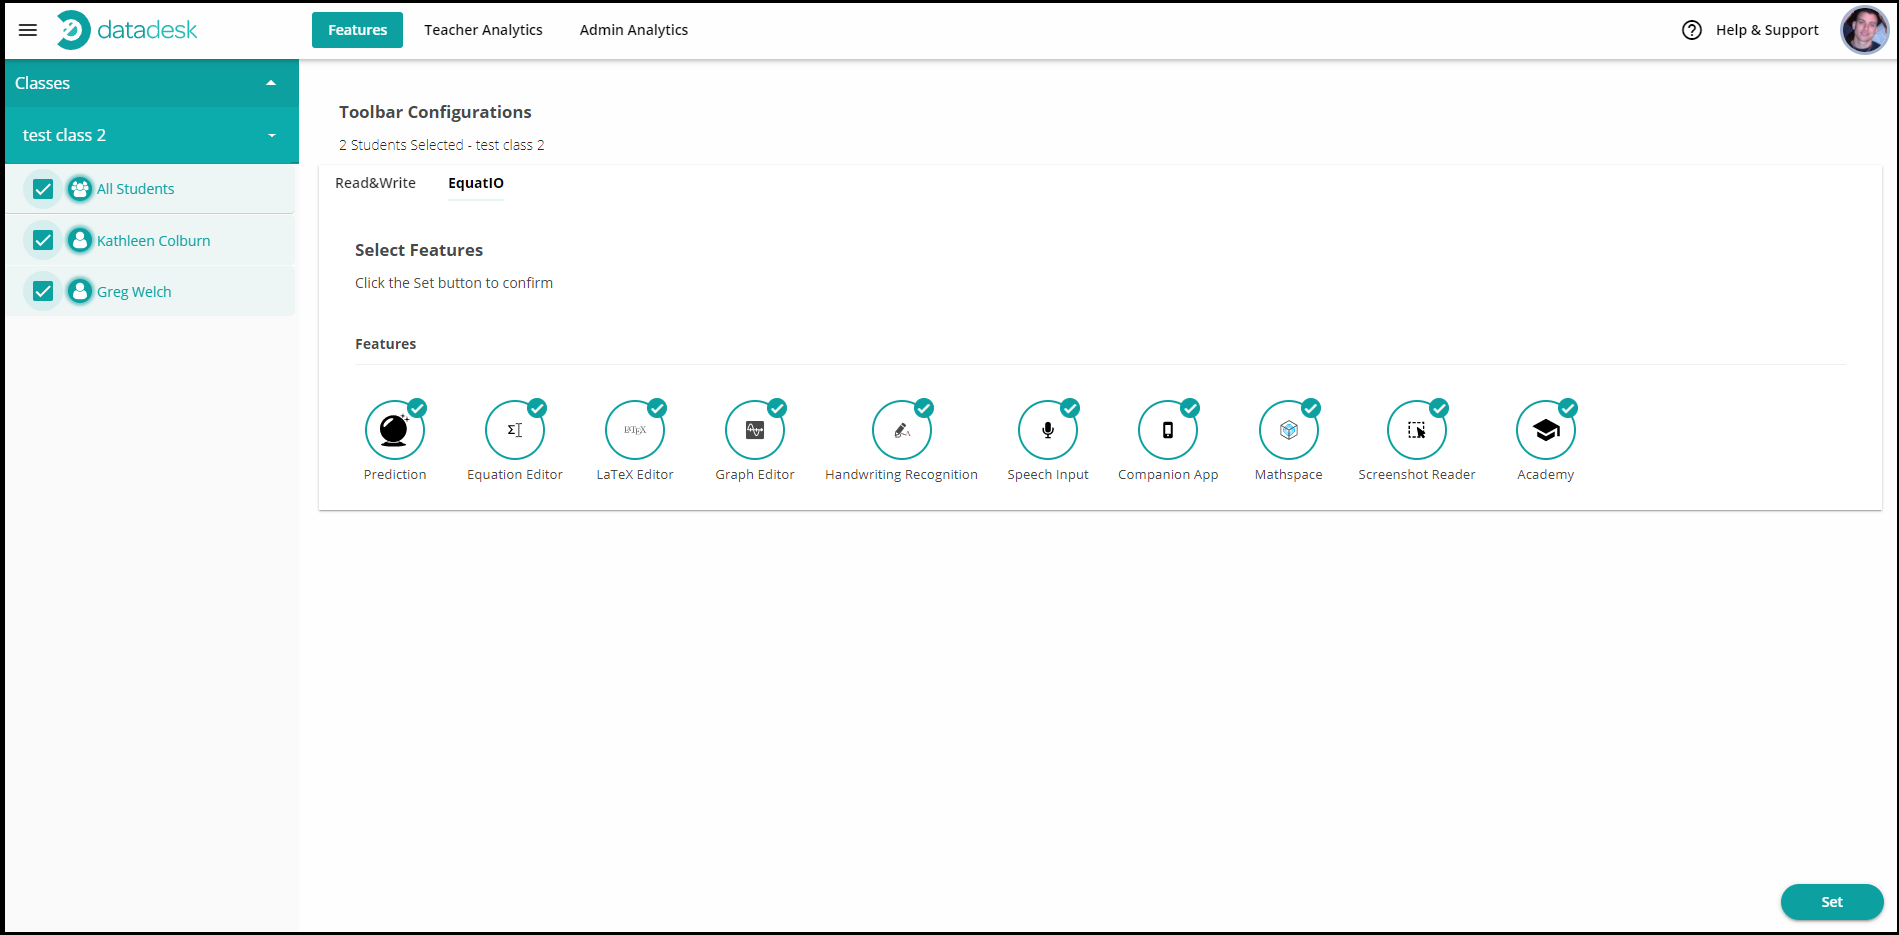Toggle the Speech Input checkmark badge
This screenshot has width=1899, height=935.
click(1070, 408)
